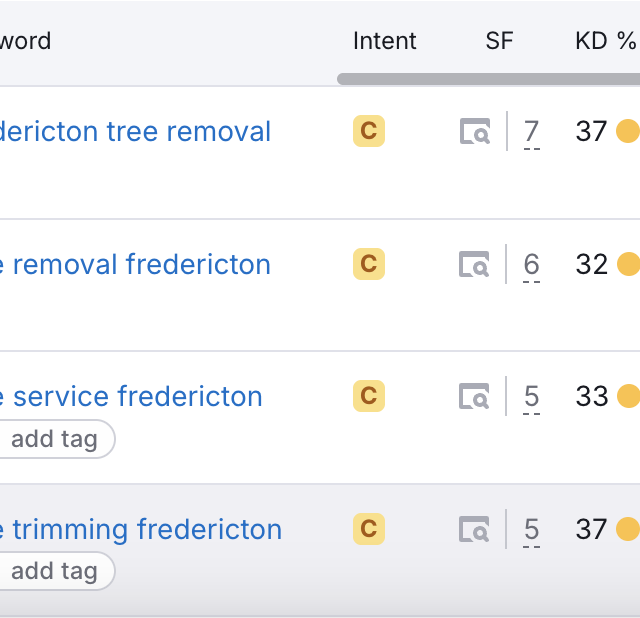Click SERP features count 7
This screenshot has width=640, height=618.
[x=531, y=132]
